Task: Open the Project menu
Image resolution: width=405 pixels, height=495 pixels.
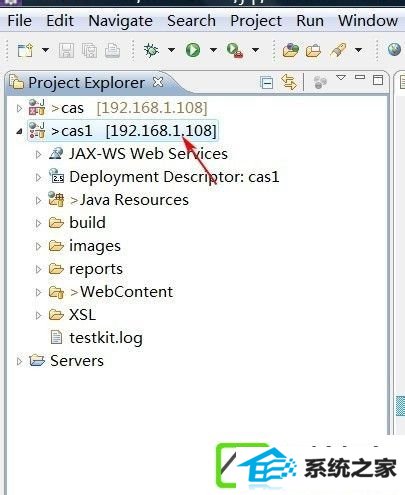Action: pos(256,21)
